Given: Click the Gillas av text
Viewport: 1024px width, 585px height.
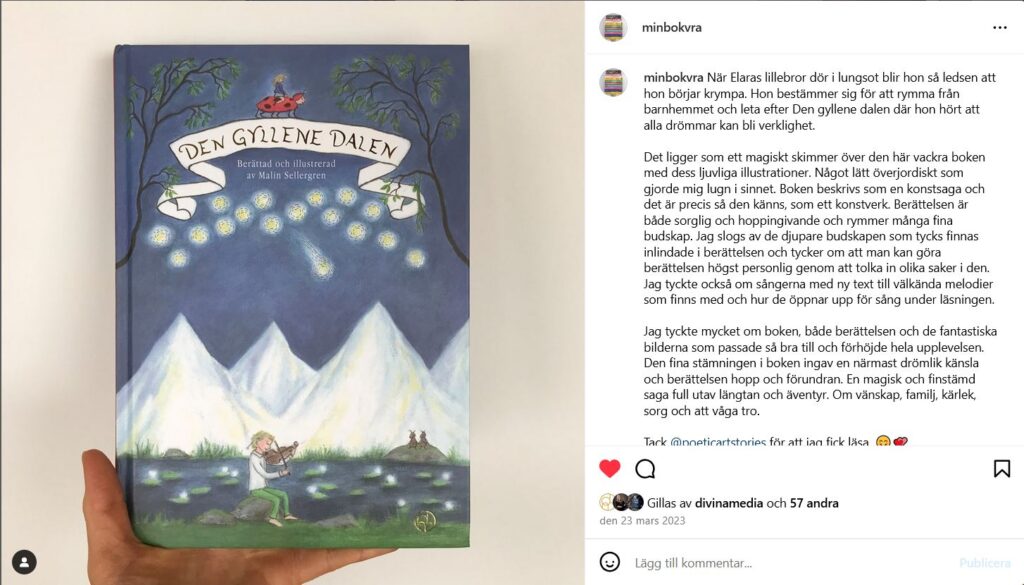Looking at the screenshot, I should tap(669, 503).
